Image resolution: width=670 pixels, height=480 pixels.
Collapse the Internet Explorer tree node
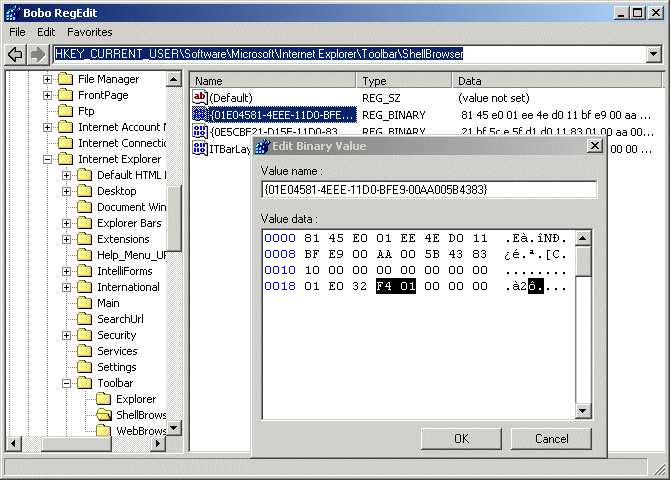click(48, 159)
